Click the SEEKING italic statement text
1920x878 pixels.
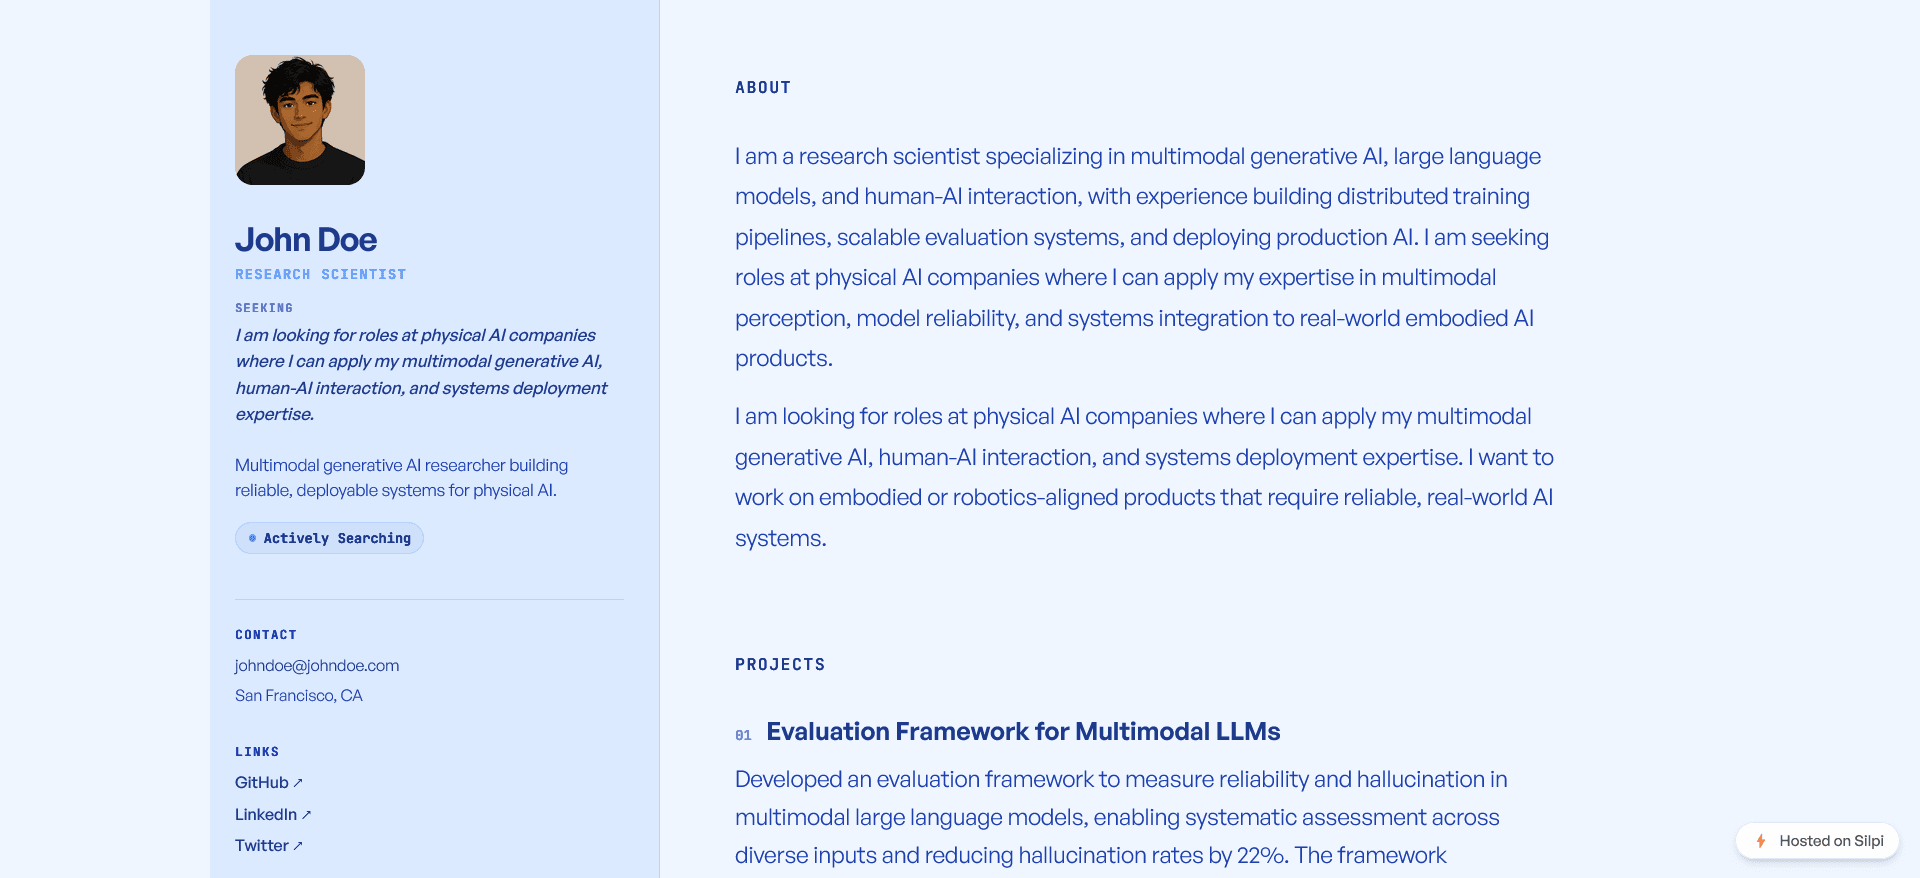coord(421,375)
